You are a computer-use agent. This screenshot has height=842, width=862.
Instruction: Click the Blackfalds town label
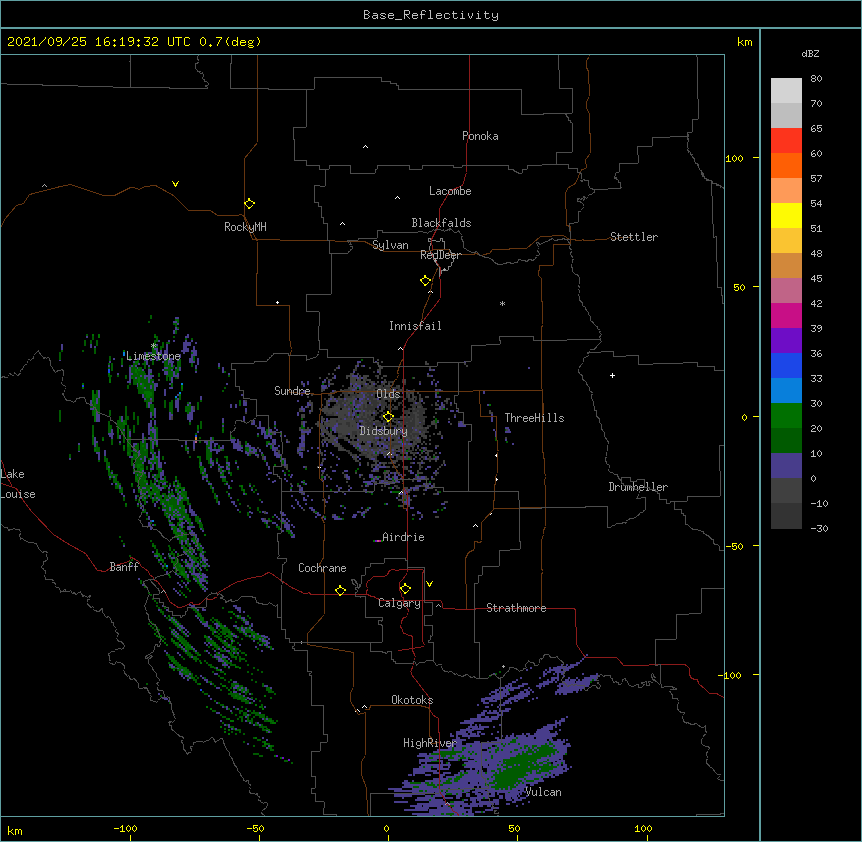(x=441, y=223)
